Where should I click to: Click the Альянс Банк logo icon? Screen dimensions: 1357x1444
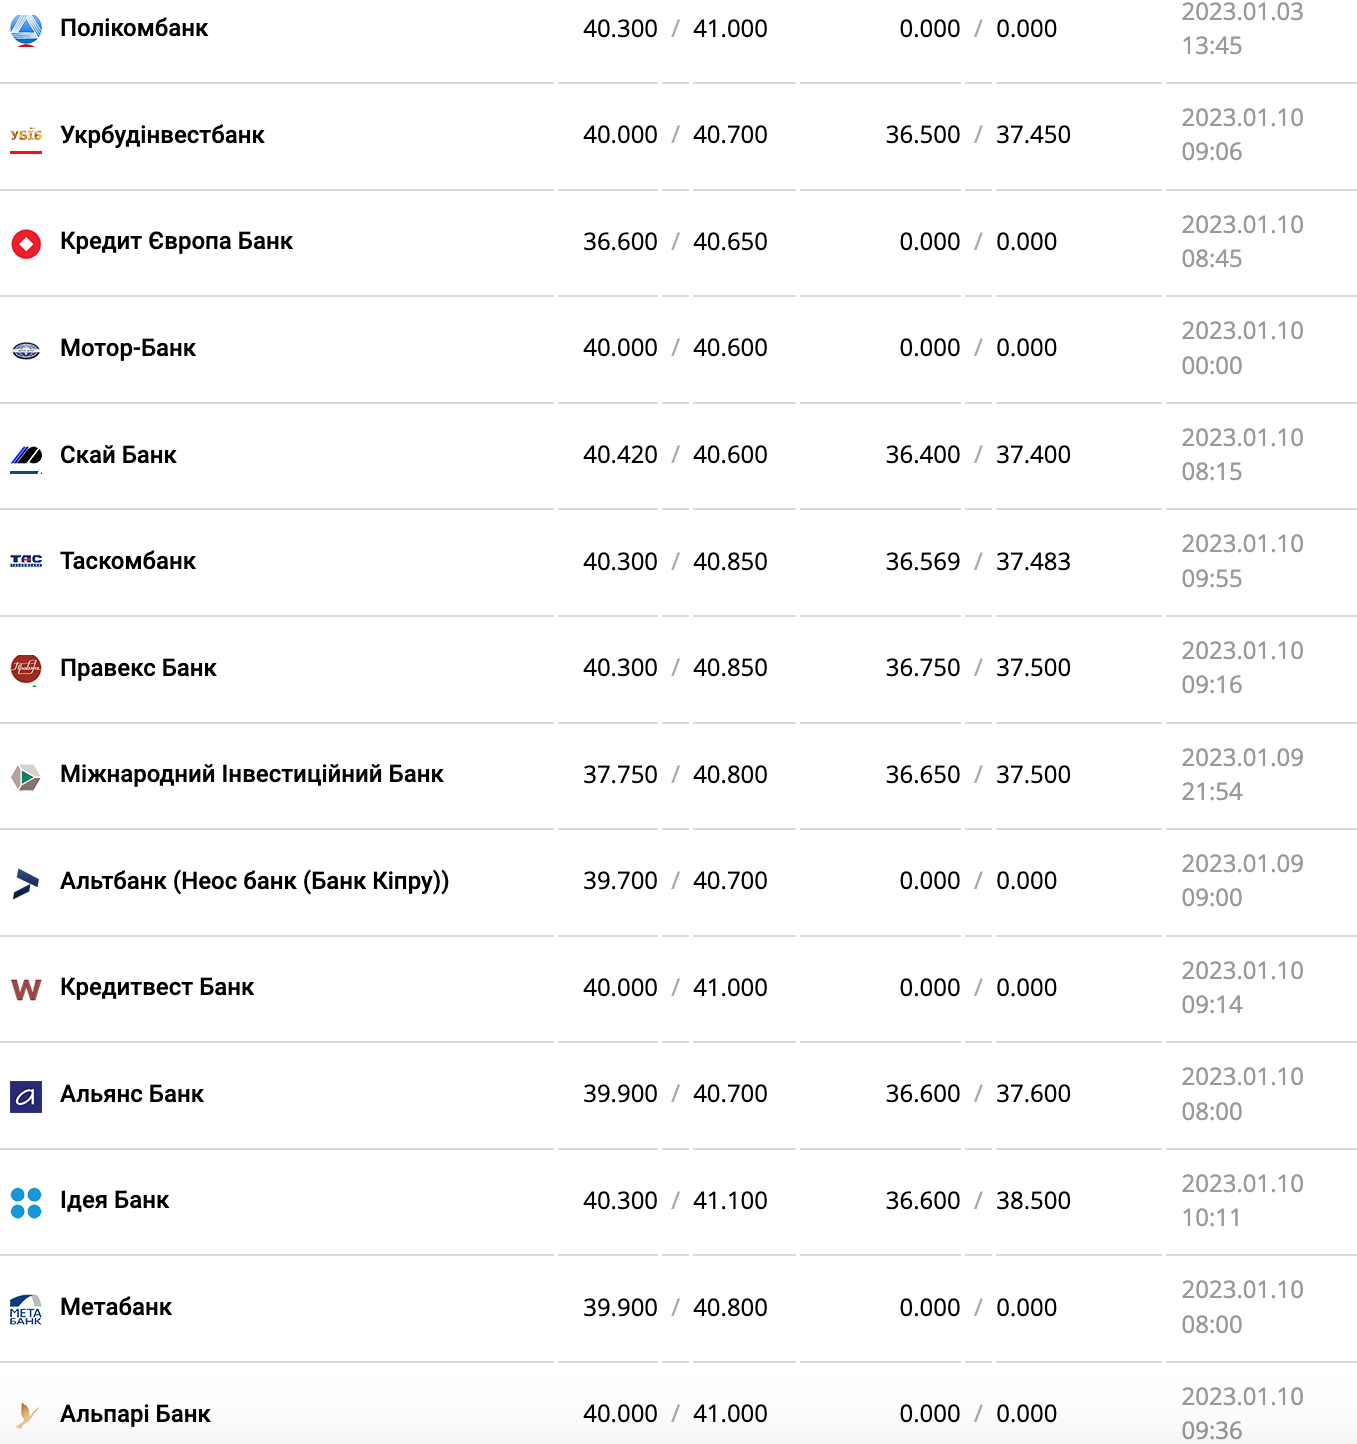[x=26, y=1096]
